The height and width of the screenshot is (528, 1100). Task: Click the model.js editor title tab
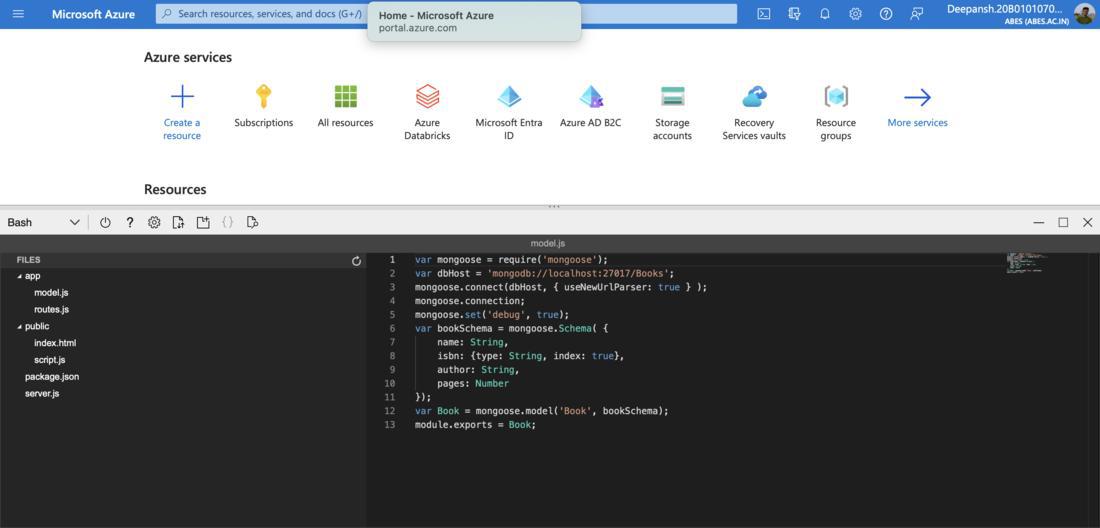pos(548,243)
